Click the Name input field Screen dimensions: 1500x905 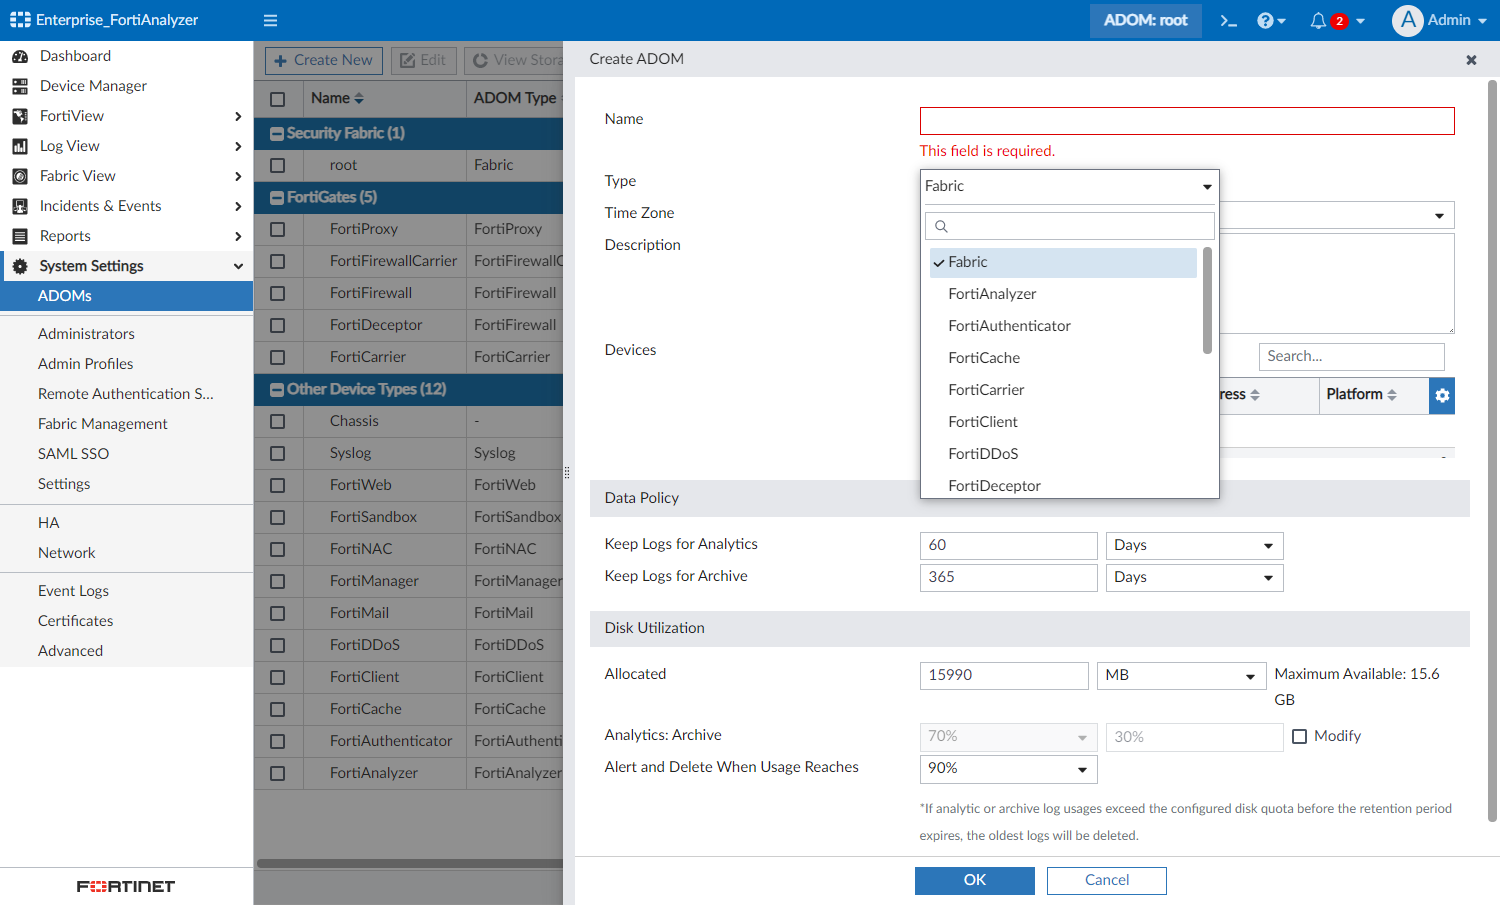pos(1186,120)
